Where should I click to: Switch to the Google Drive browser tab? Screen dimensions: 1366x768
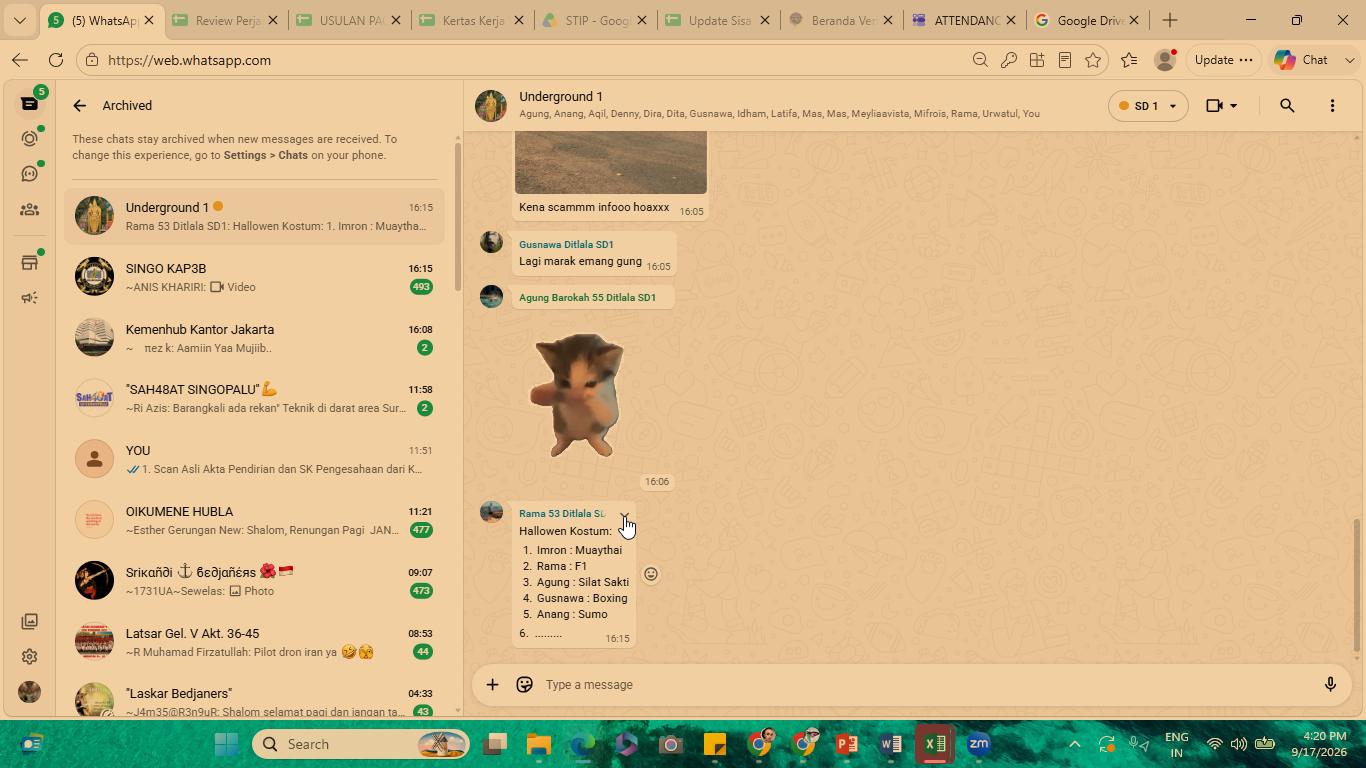tap(1086, 20)
